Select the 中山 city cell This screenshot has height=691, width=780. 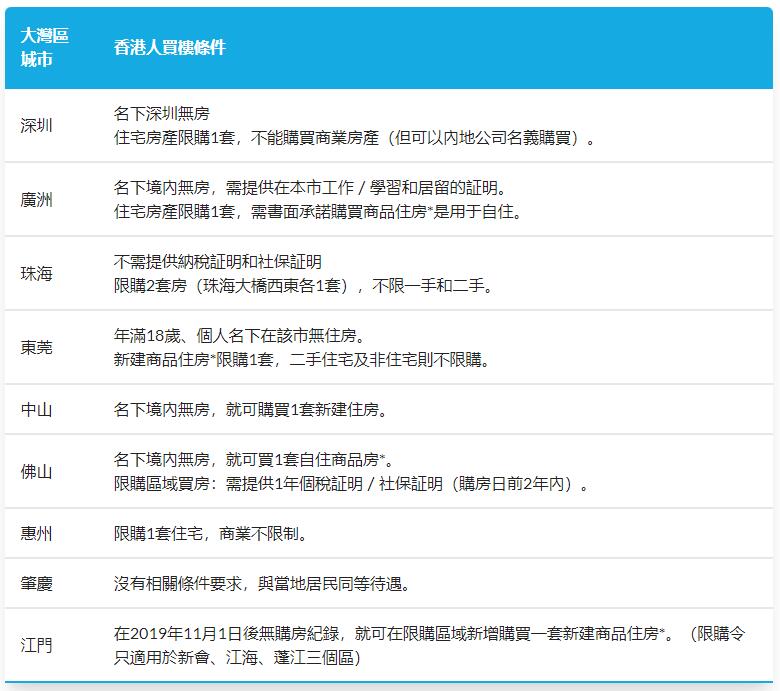coord(36,409)
